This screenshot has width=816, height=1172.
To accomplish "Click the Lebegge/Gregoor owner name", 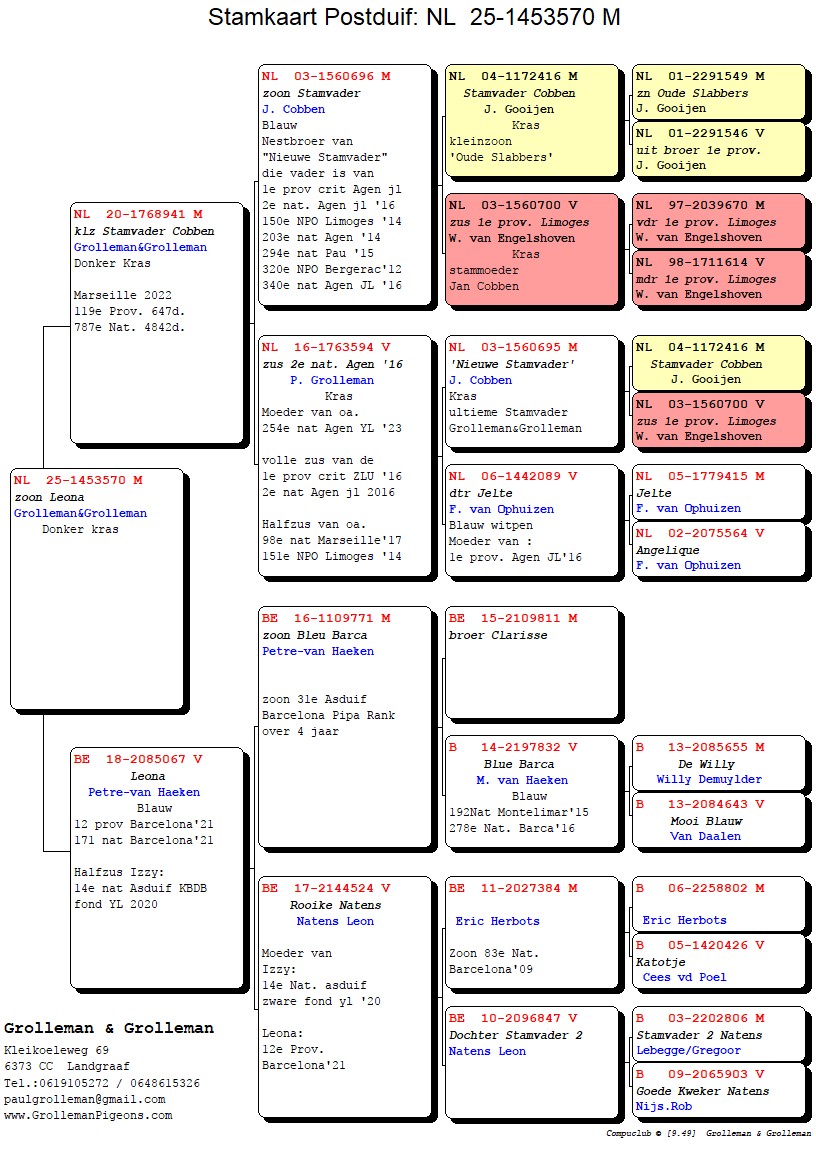I will [x=688, y=1050].
